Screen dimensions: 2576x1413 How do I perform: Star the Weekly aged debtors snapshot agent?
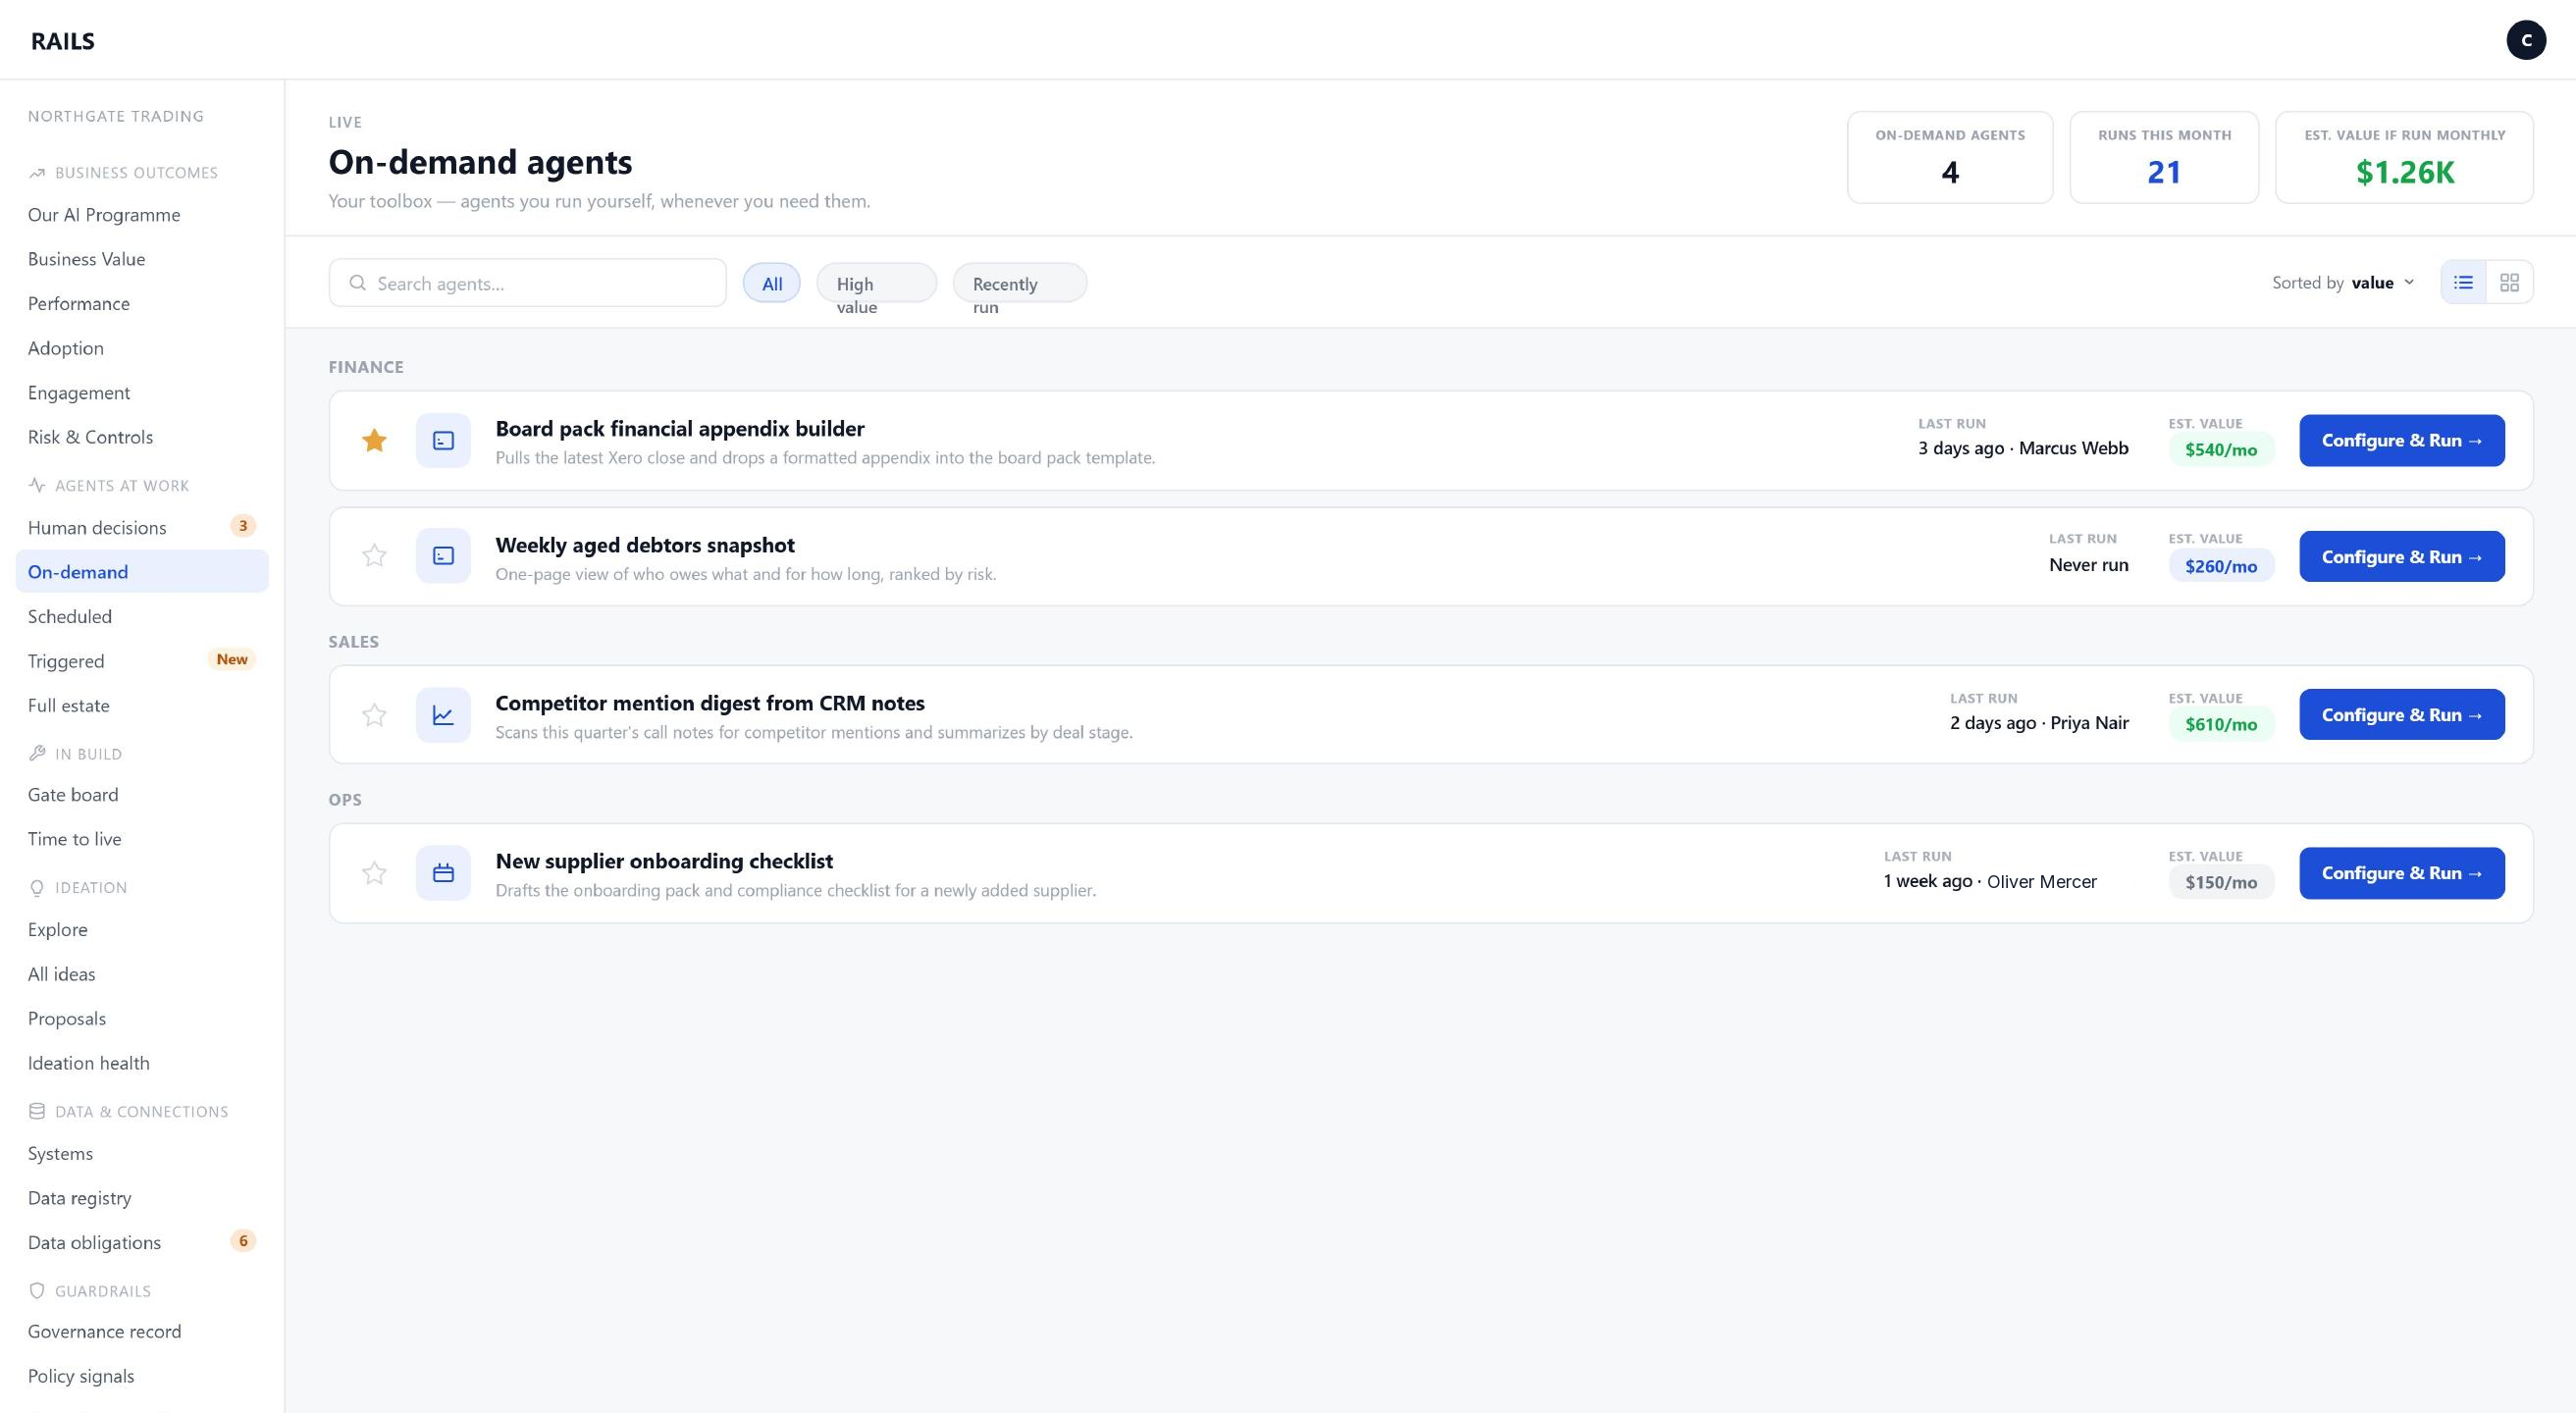tap(374, 555)
